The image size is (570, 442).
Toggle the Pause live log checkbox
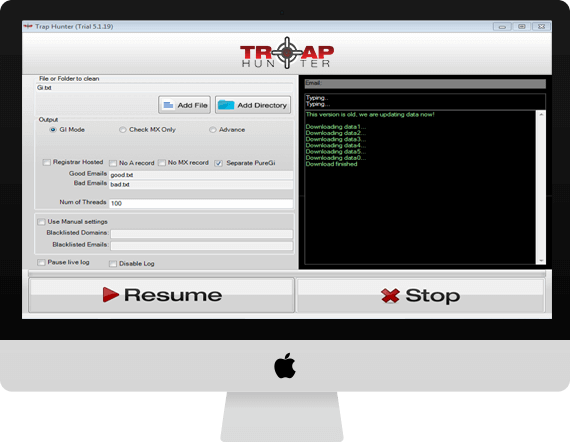(41, 262)
